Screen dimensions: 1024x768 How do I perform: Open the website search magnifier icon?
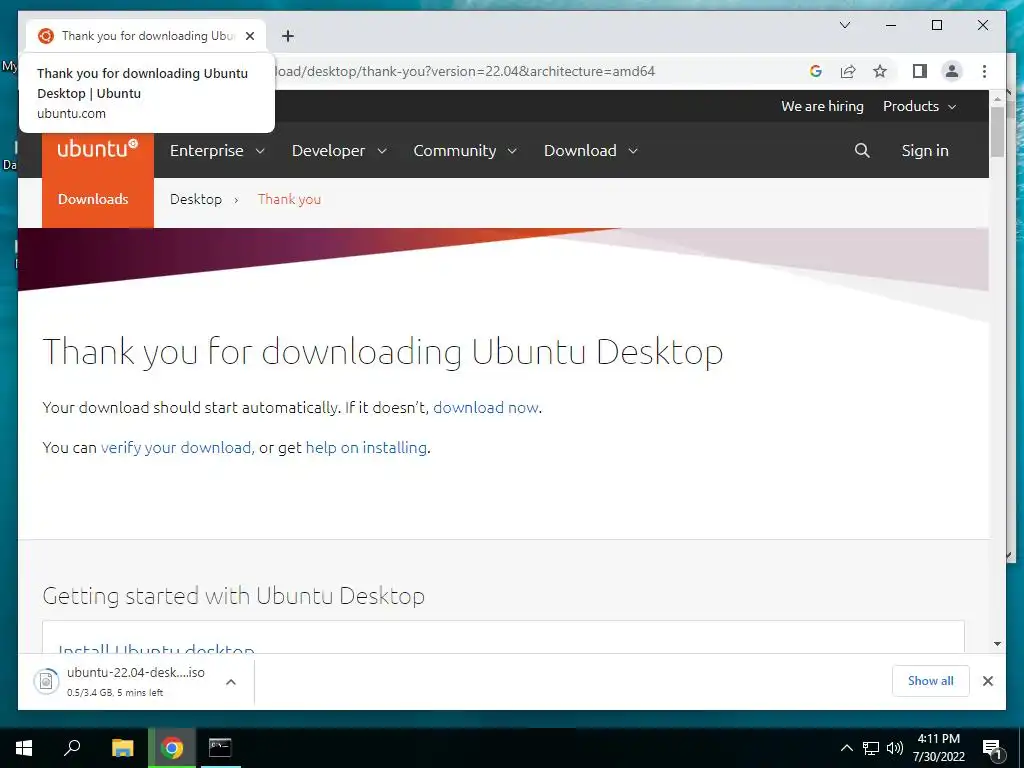pyautogui.click(x=862, y=151)
